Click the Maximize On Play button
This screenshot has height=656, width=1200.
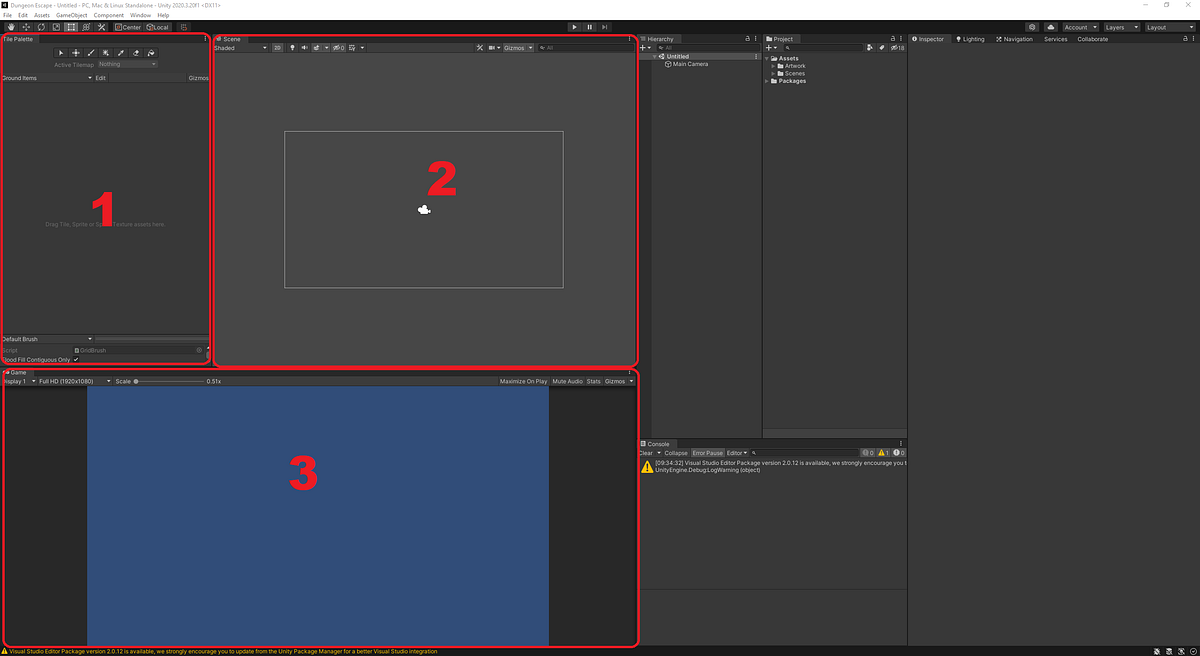click(x=523, y=381)
